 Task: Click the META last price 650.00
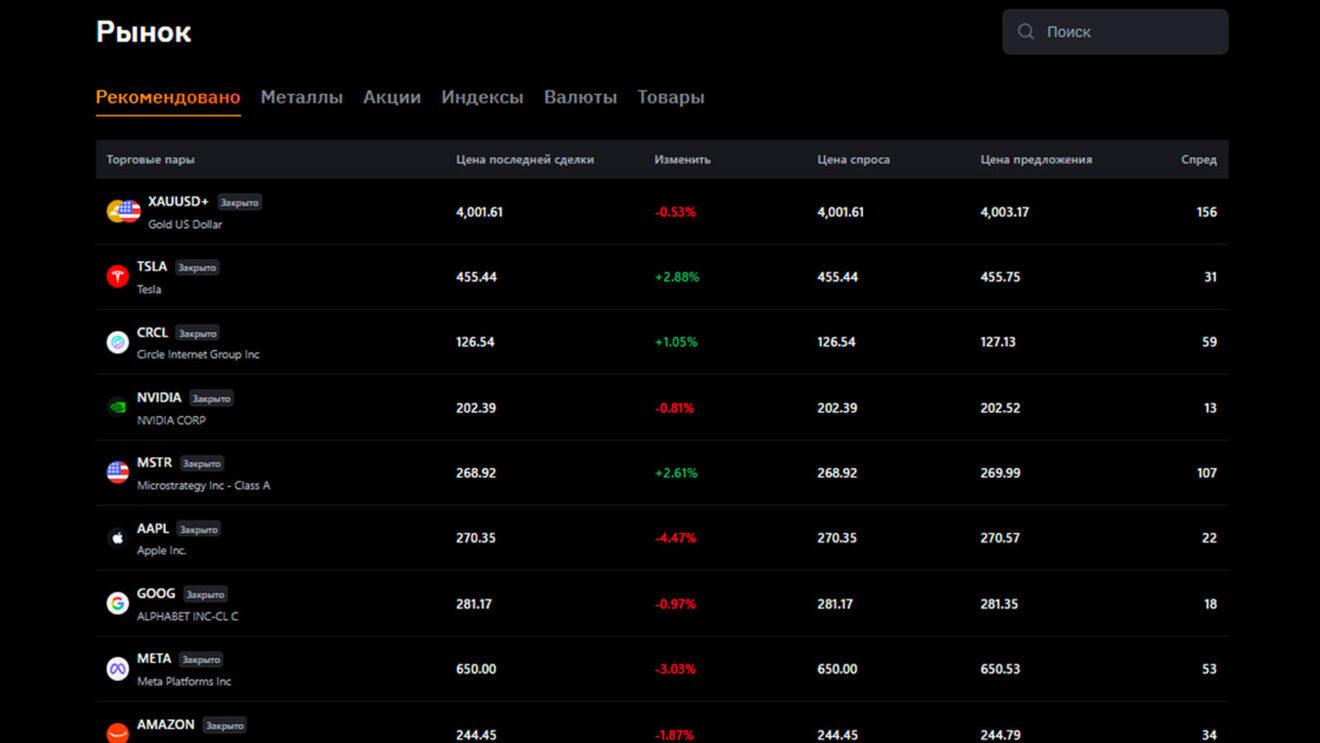click(476, 669)
